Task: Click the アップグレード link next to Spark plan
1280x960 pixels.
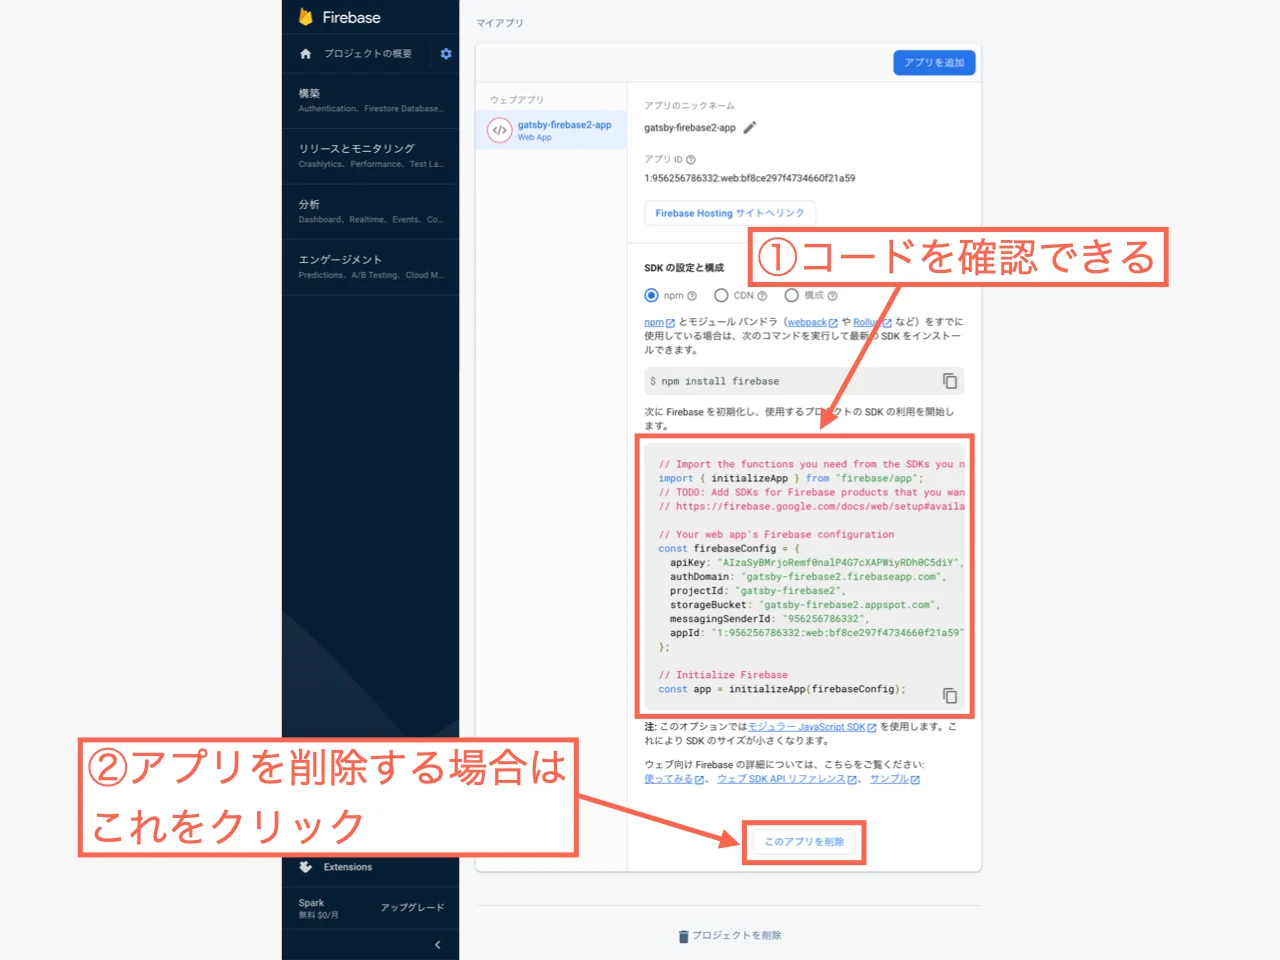Action: [x=412, y=908]
